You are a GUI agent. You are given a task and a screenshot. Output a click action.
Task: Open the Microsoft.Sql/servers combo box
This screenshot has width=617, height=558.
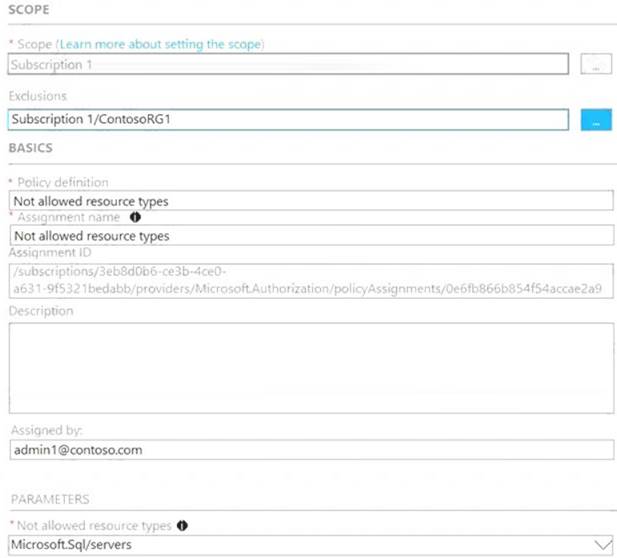click(x=310, y=545)
